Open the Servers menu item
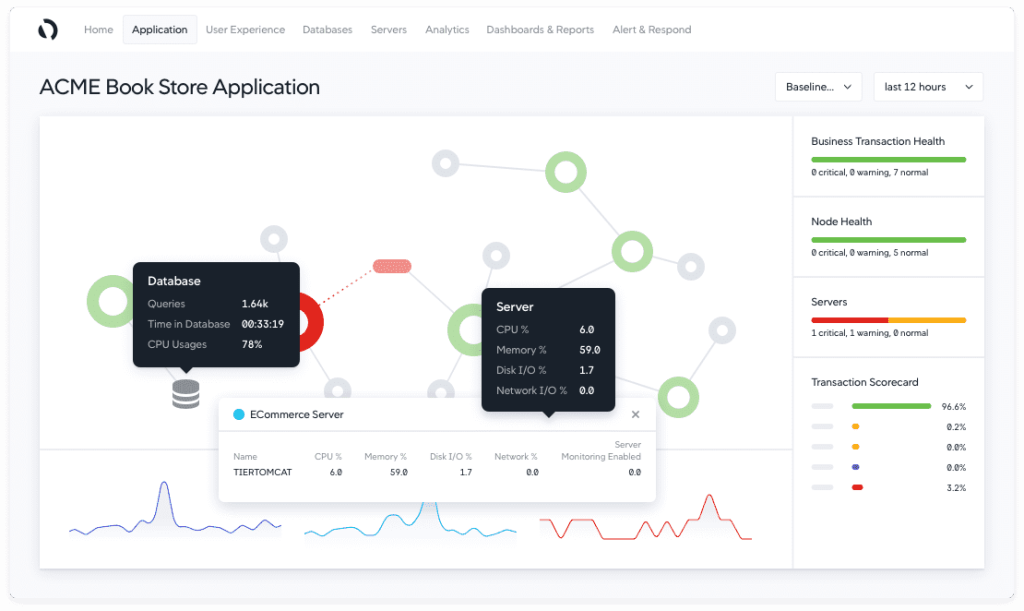 tap(389, 29)
